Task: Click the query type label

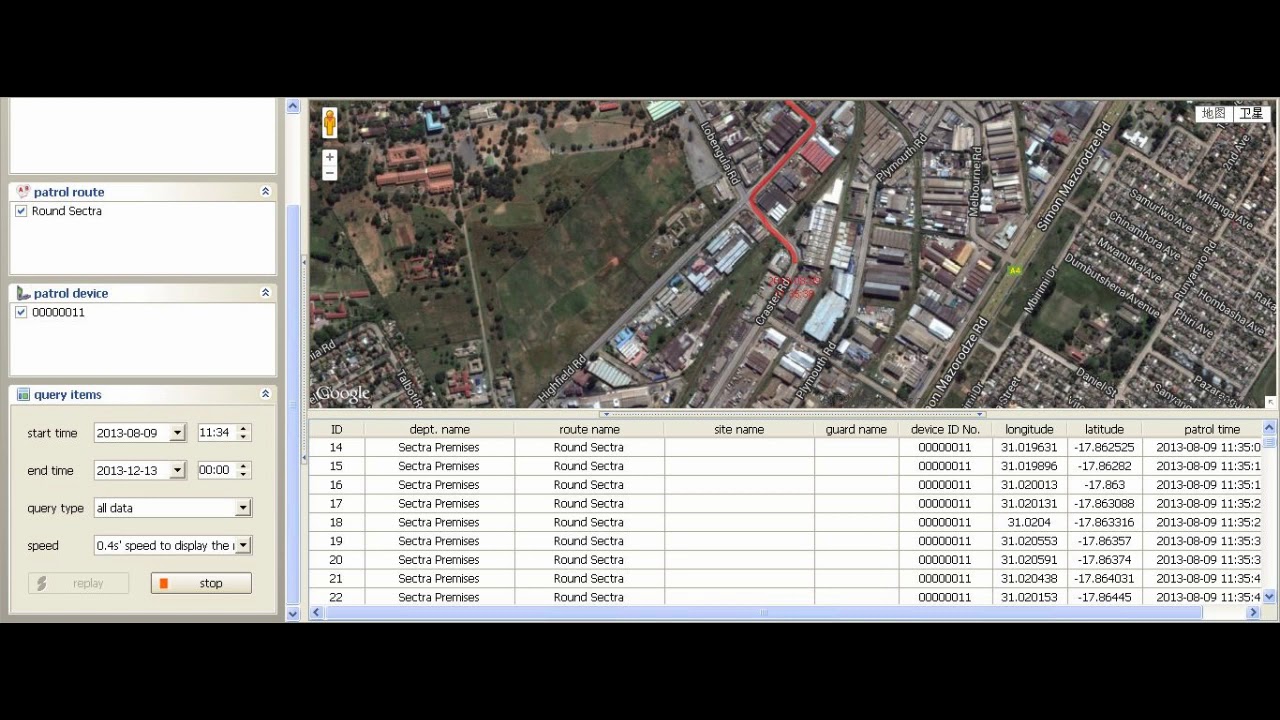Action: click(x=55, y=508)
